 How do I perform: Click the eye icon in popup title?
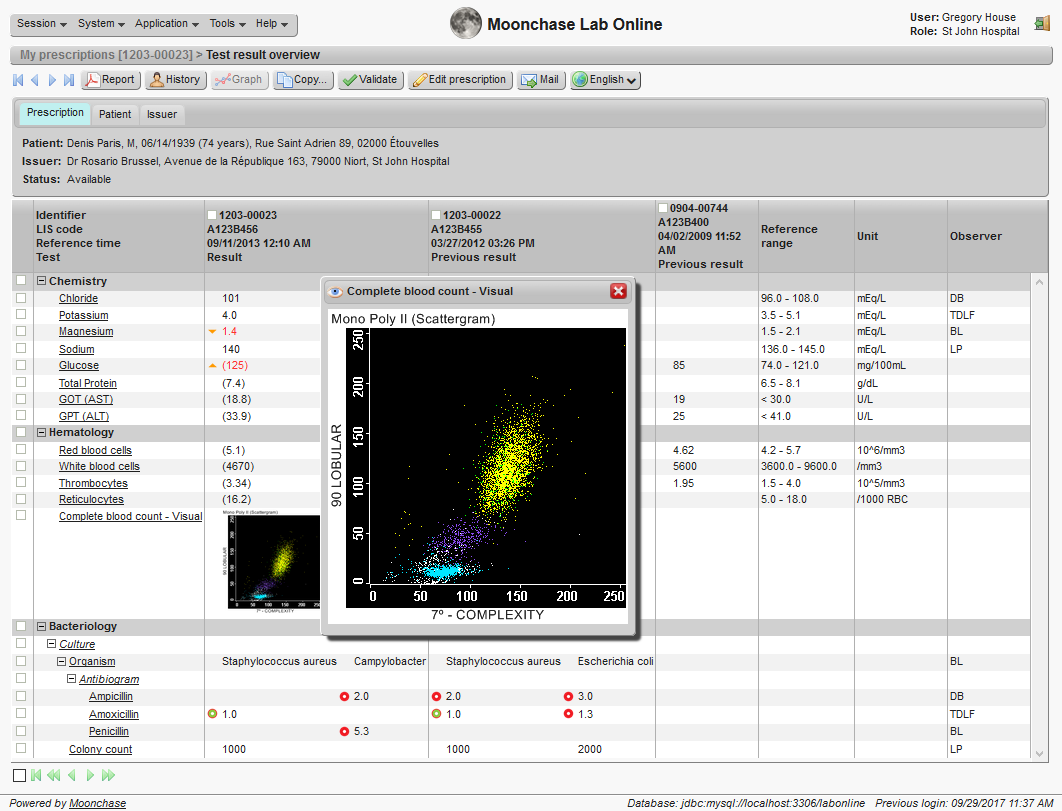point(335,292)
